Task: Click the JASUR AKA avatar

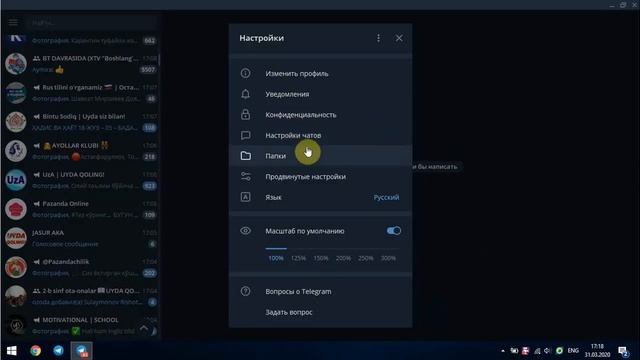Action: [16, 238]
